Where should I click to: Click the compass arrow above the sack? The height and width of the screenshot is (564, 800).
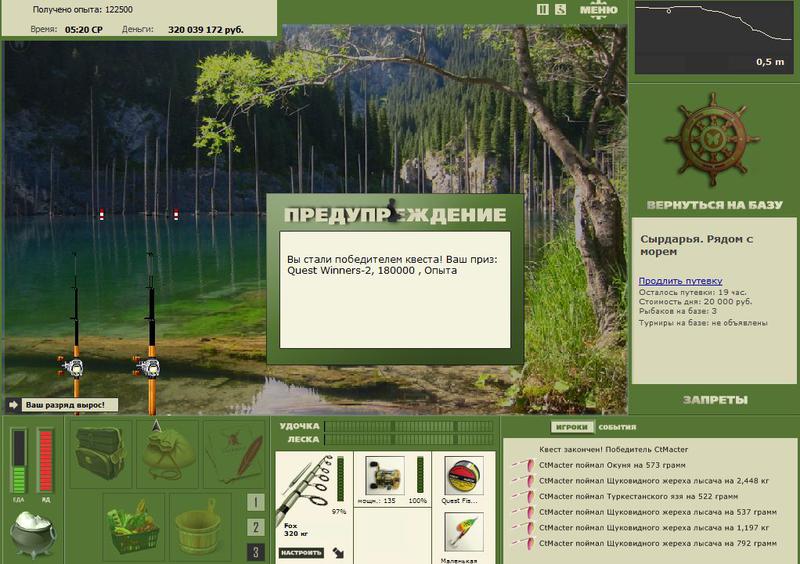tap(157, 425)
